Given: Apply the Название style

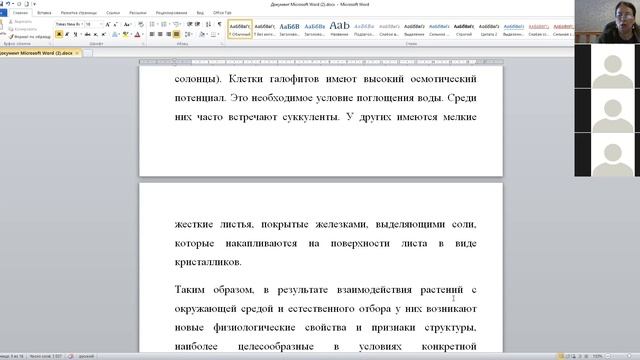Looking at the screenshot, I should pyautogui.click(x=339, y=29).
